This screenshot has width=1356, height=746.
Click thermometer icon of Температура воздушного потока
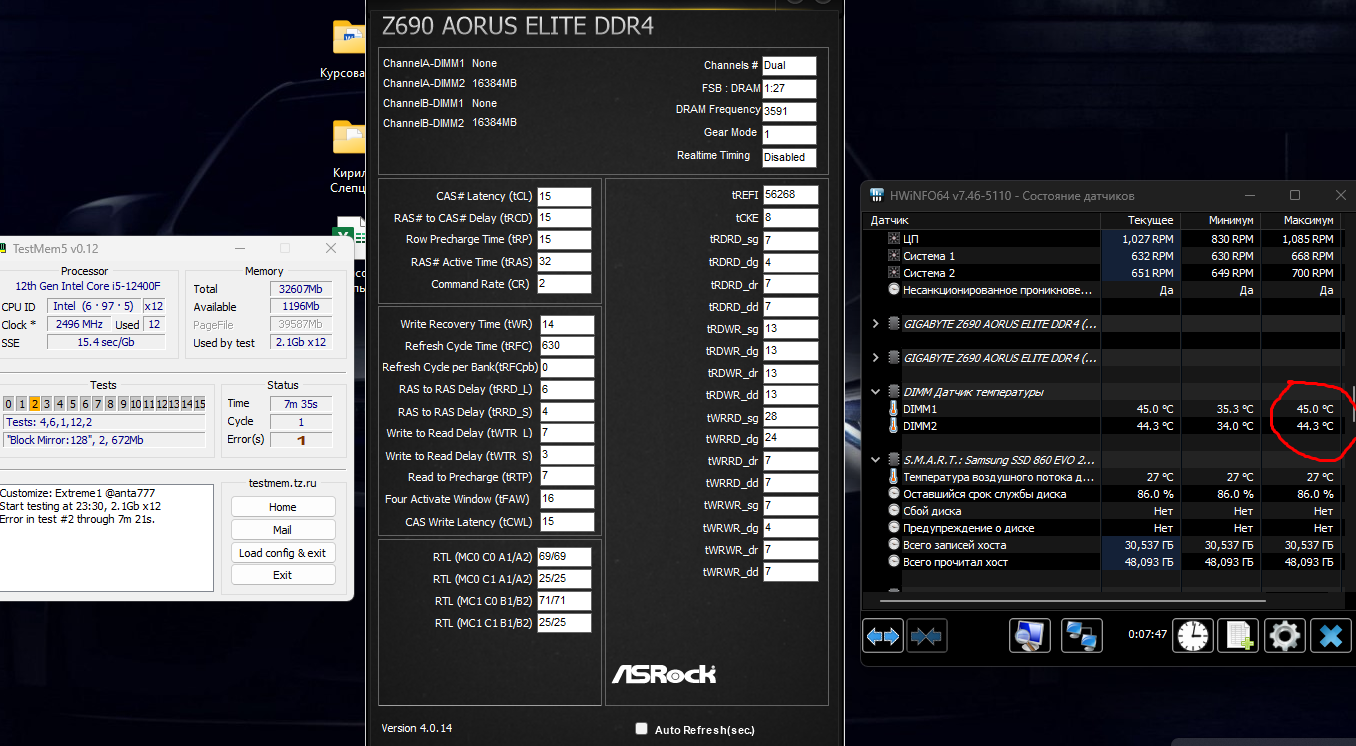[894, 477]
